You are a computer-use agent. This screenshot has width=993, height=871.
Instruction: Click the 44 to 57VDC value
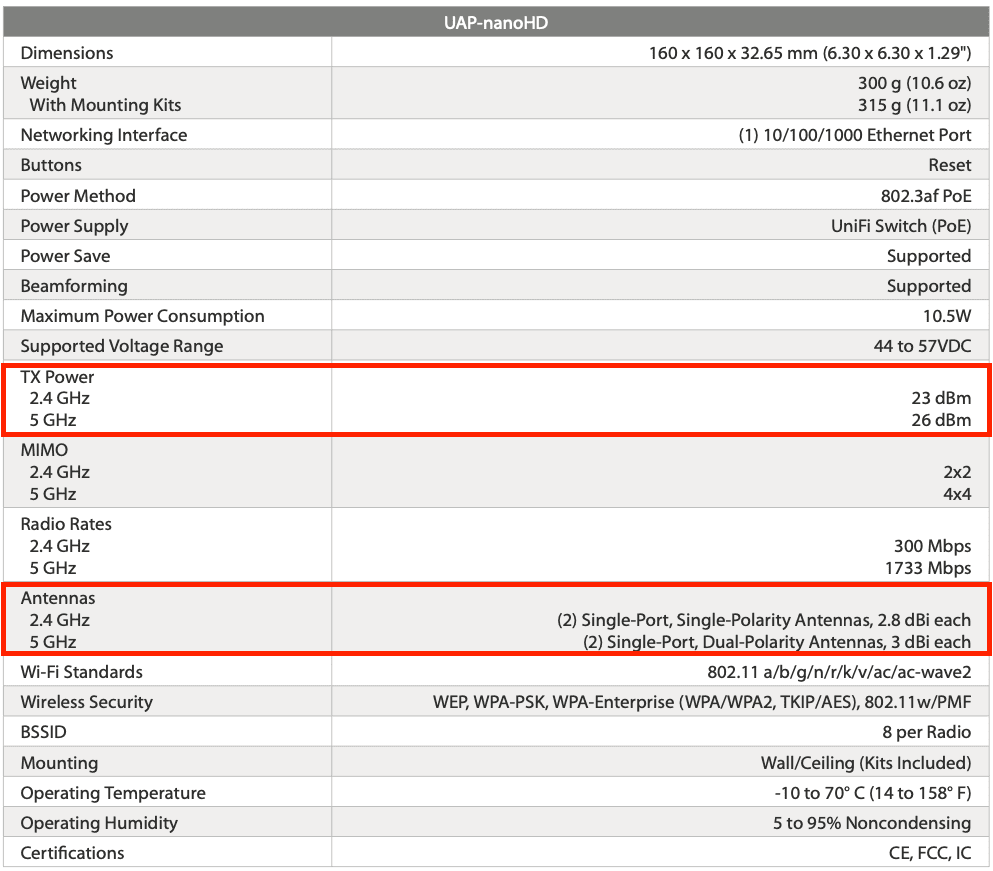[923, 346]
